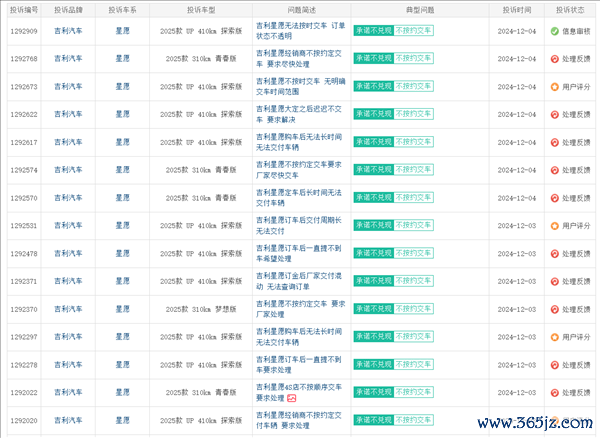Click the red status icon in row 1292570
This screenshot has width=600, height=438.
tap(554, 198)
